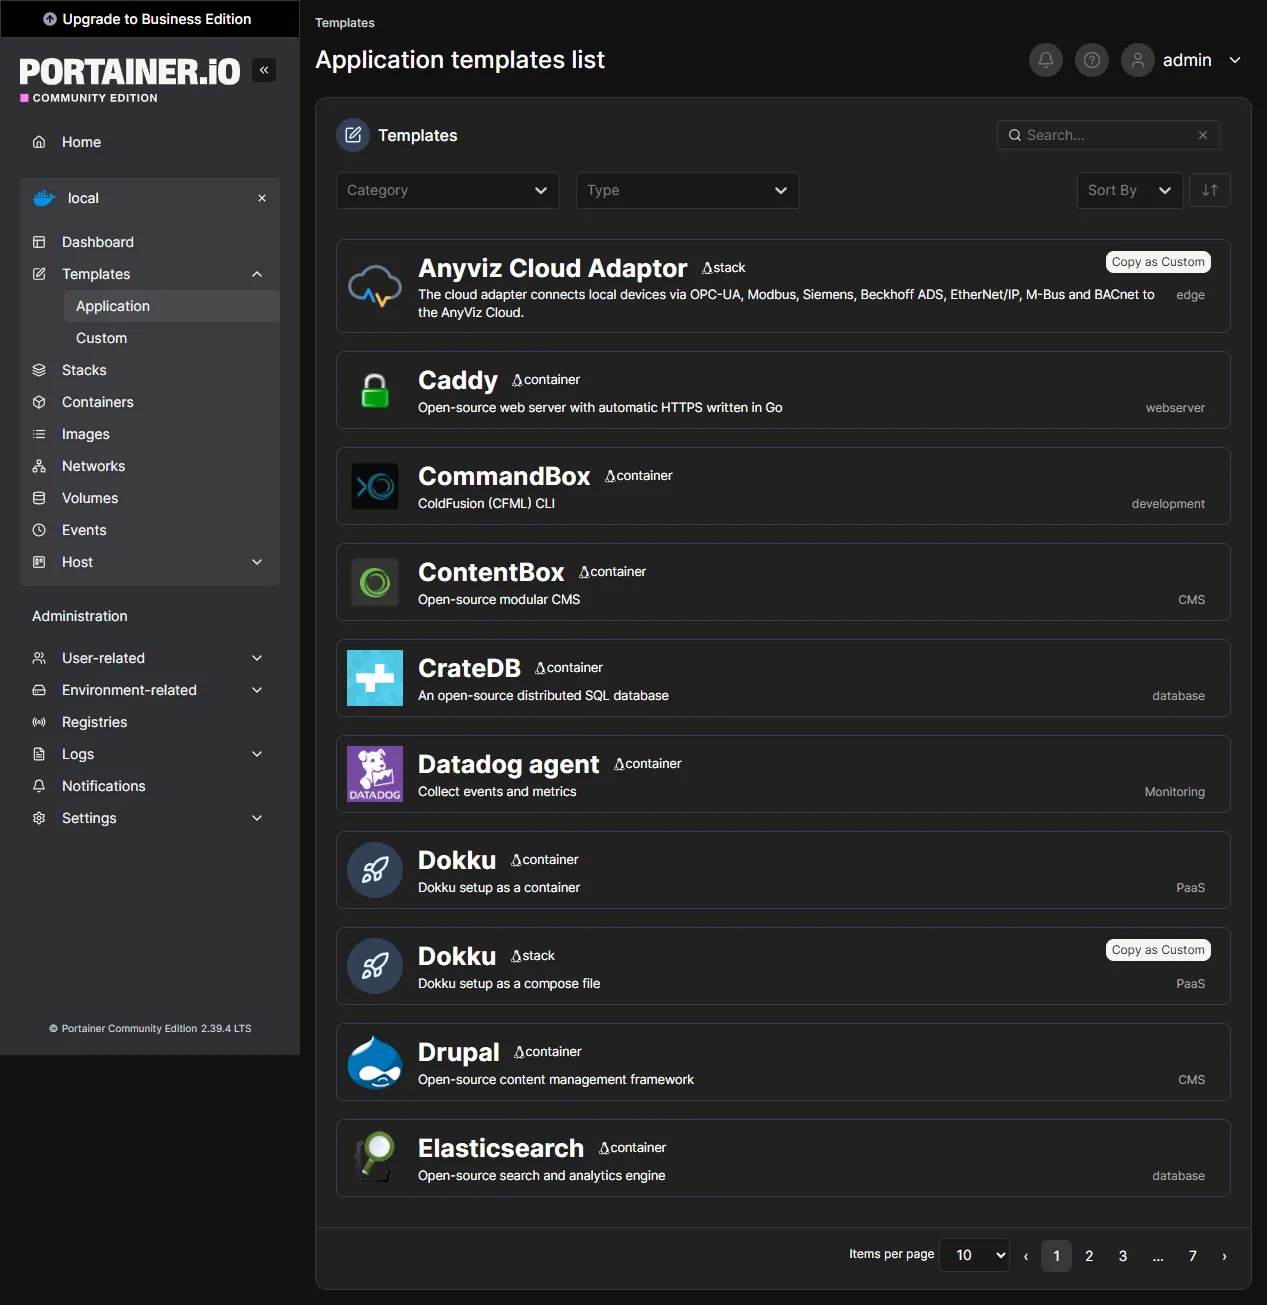Open the Items per page selector
The height and width of the screenshot is (1305, 1267).
coord(975,1255)
